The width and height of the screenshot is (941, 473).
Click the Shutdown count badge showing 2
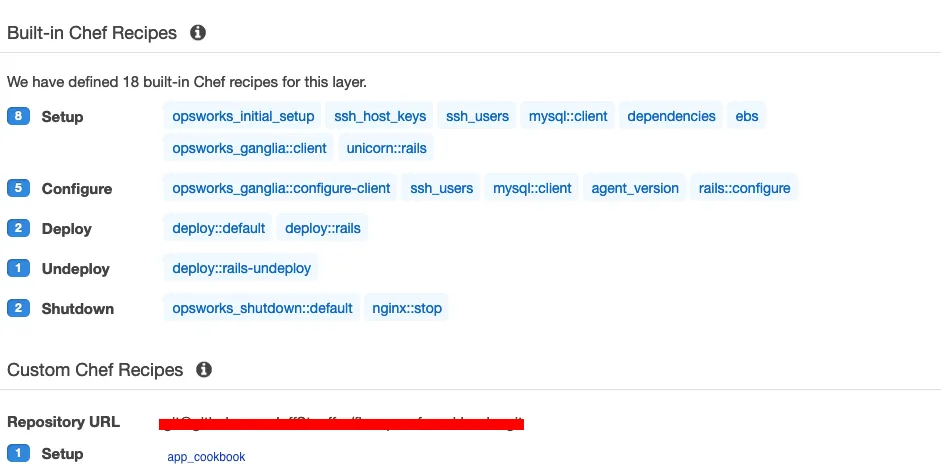(x=18, y=308)
